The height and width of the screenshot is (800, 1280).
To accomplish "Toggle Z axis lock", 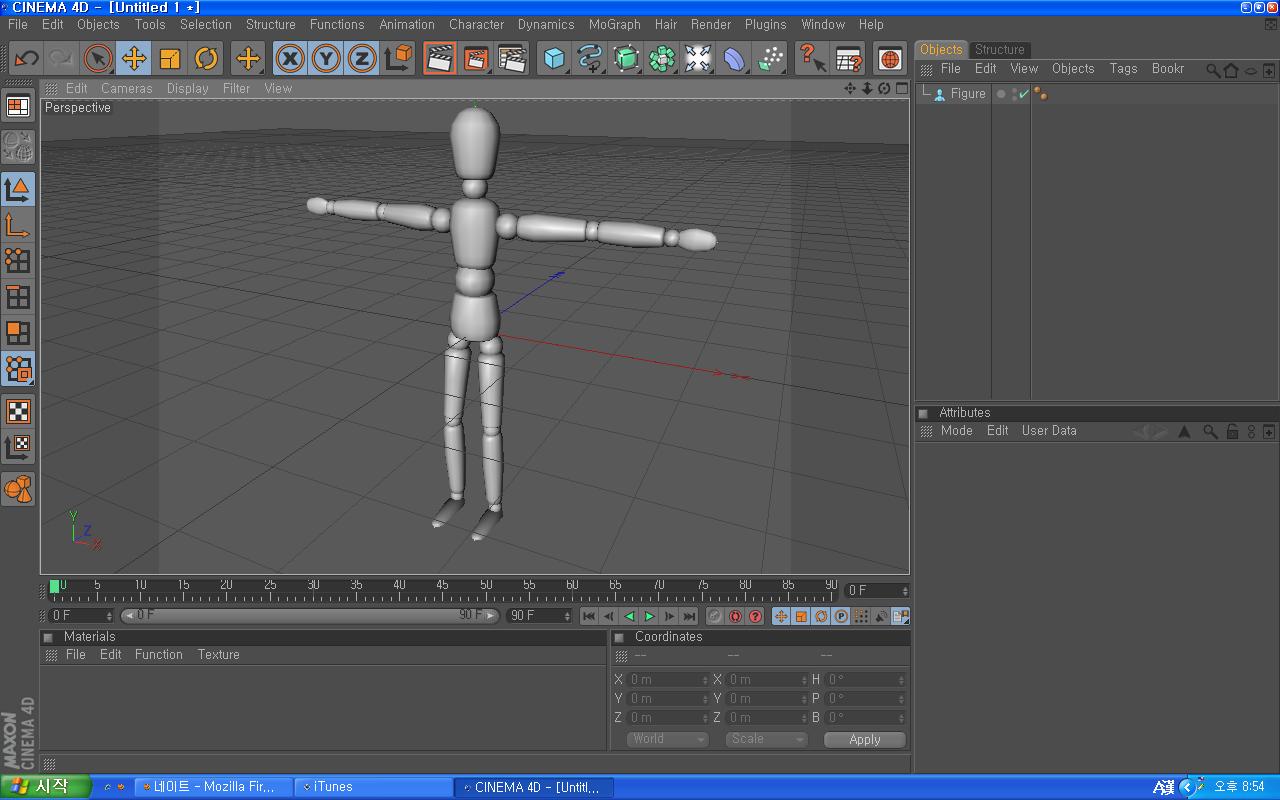I will 362,59.
